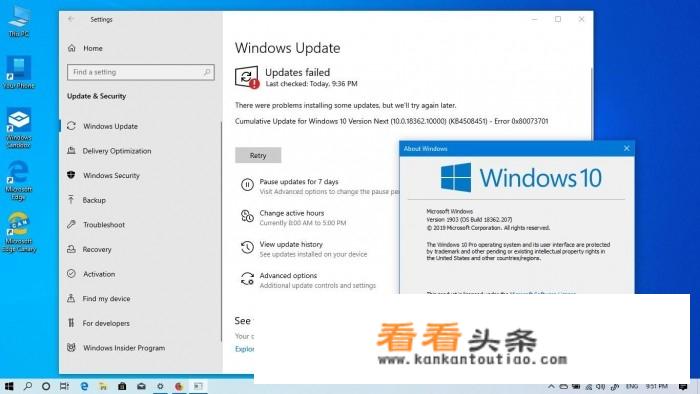Open Your Phone desktop shortcut
The width and height of the screenshot is (700, 394).
[x=19, y=72]
